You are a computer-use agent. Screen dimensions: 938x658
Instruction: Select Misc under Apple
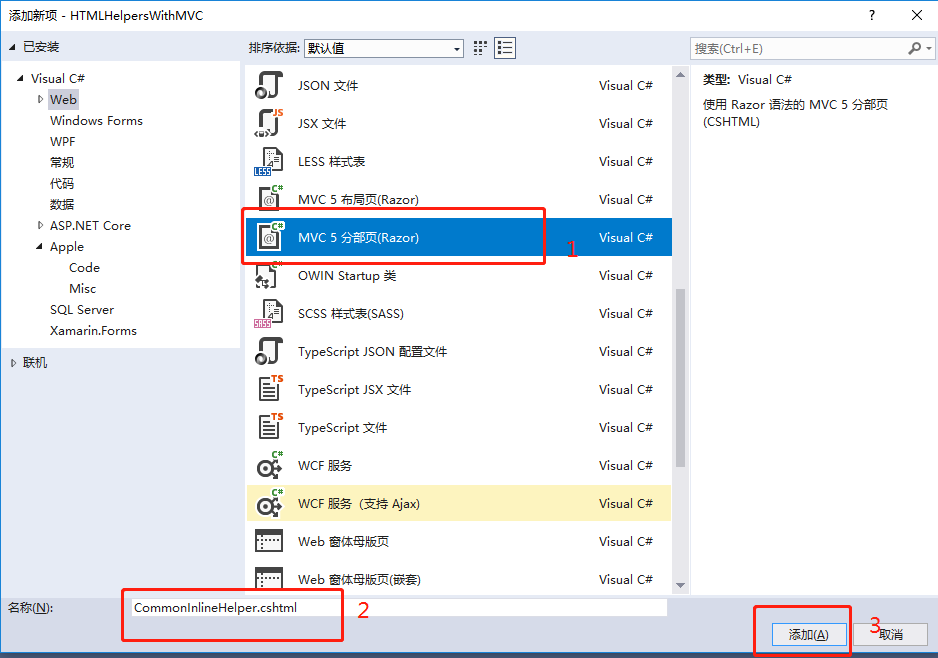(x=83, y=288)
